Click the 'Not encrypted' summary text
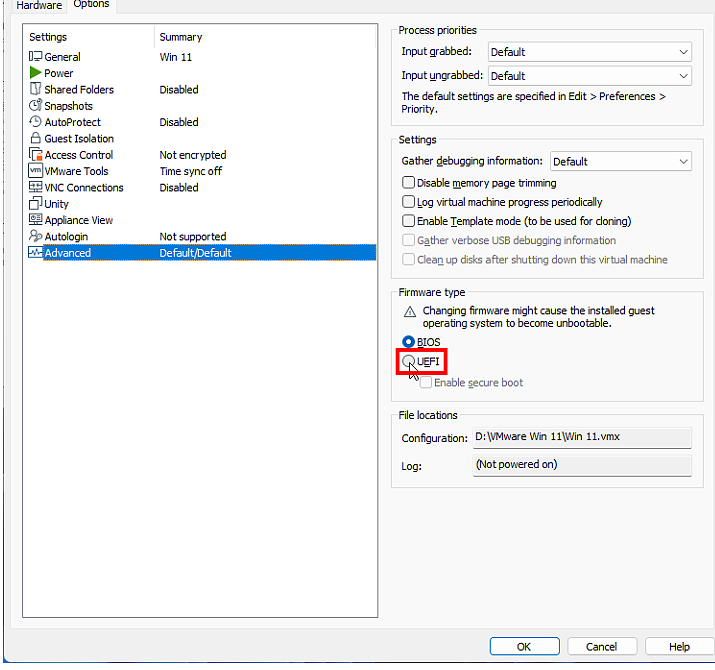 [192, 155]
